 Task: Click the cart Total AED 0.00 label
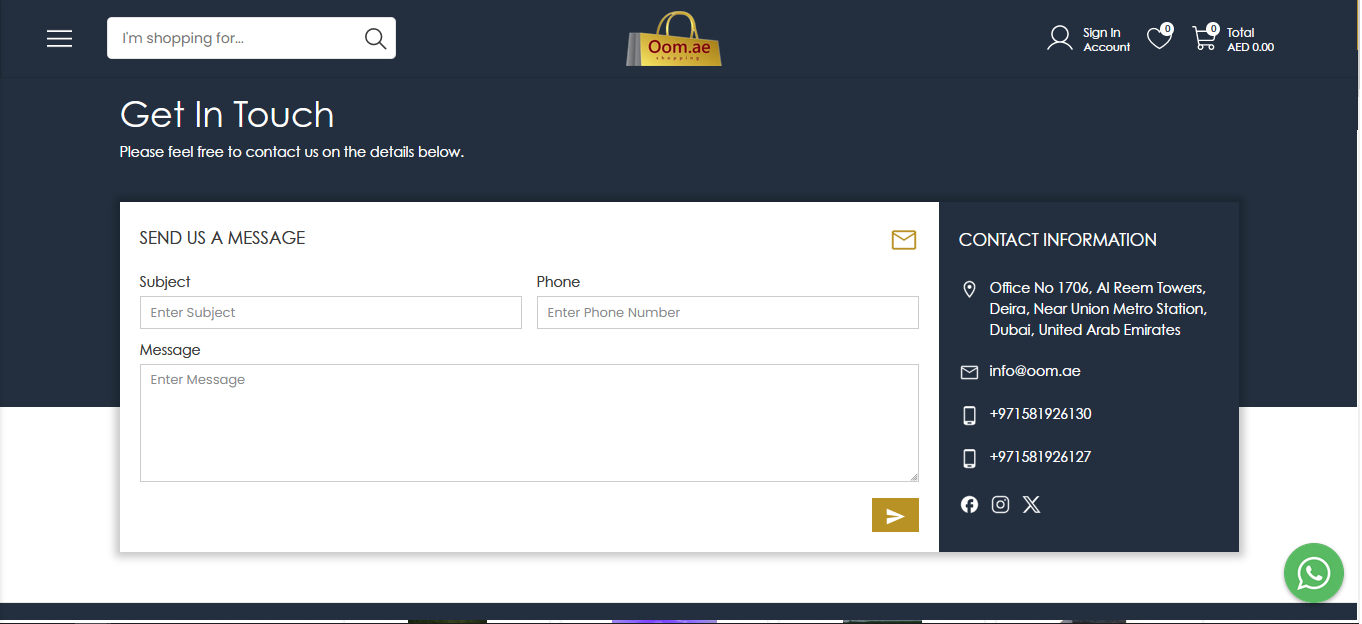pyautogui.click(x=1250, y=40)
